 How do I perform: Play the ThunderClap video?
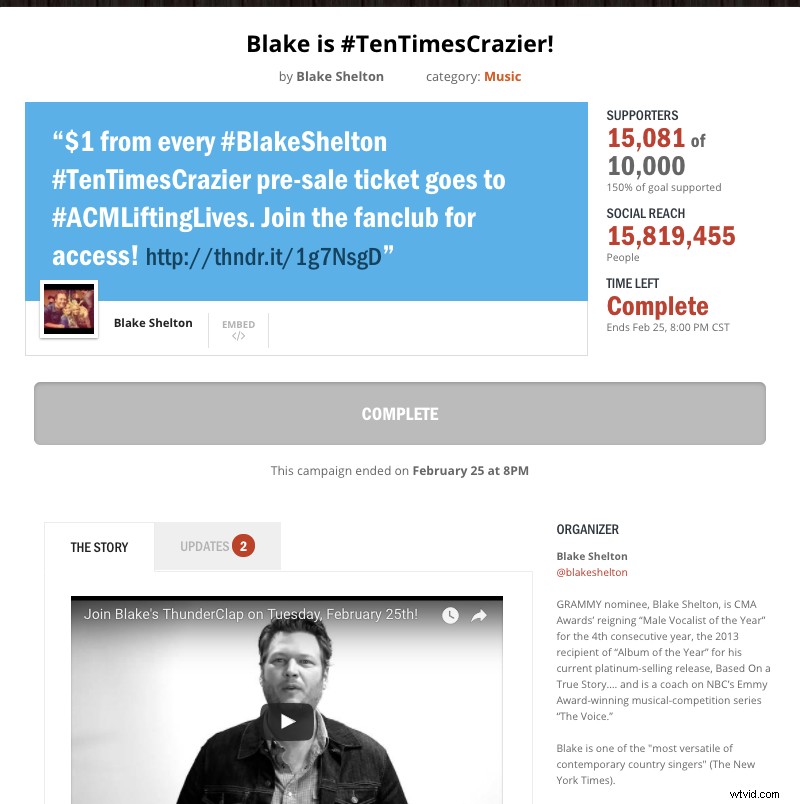287,720
